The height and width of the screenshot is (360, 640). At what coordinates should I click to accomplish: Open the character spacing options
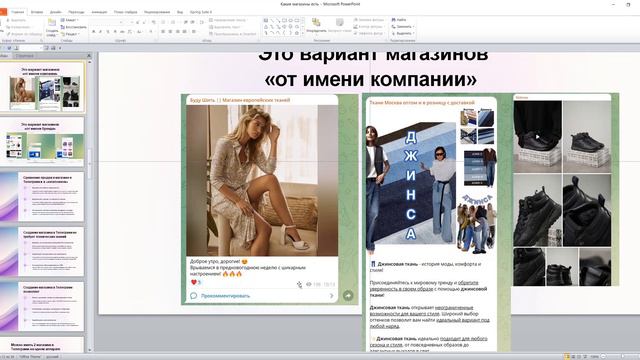pyautogui.click(x=130, y=31)
